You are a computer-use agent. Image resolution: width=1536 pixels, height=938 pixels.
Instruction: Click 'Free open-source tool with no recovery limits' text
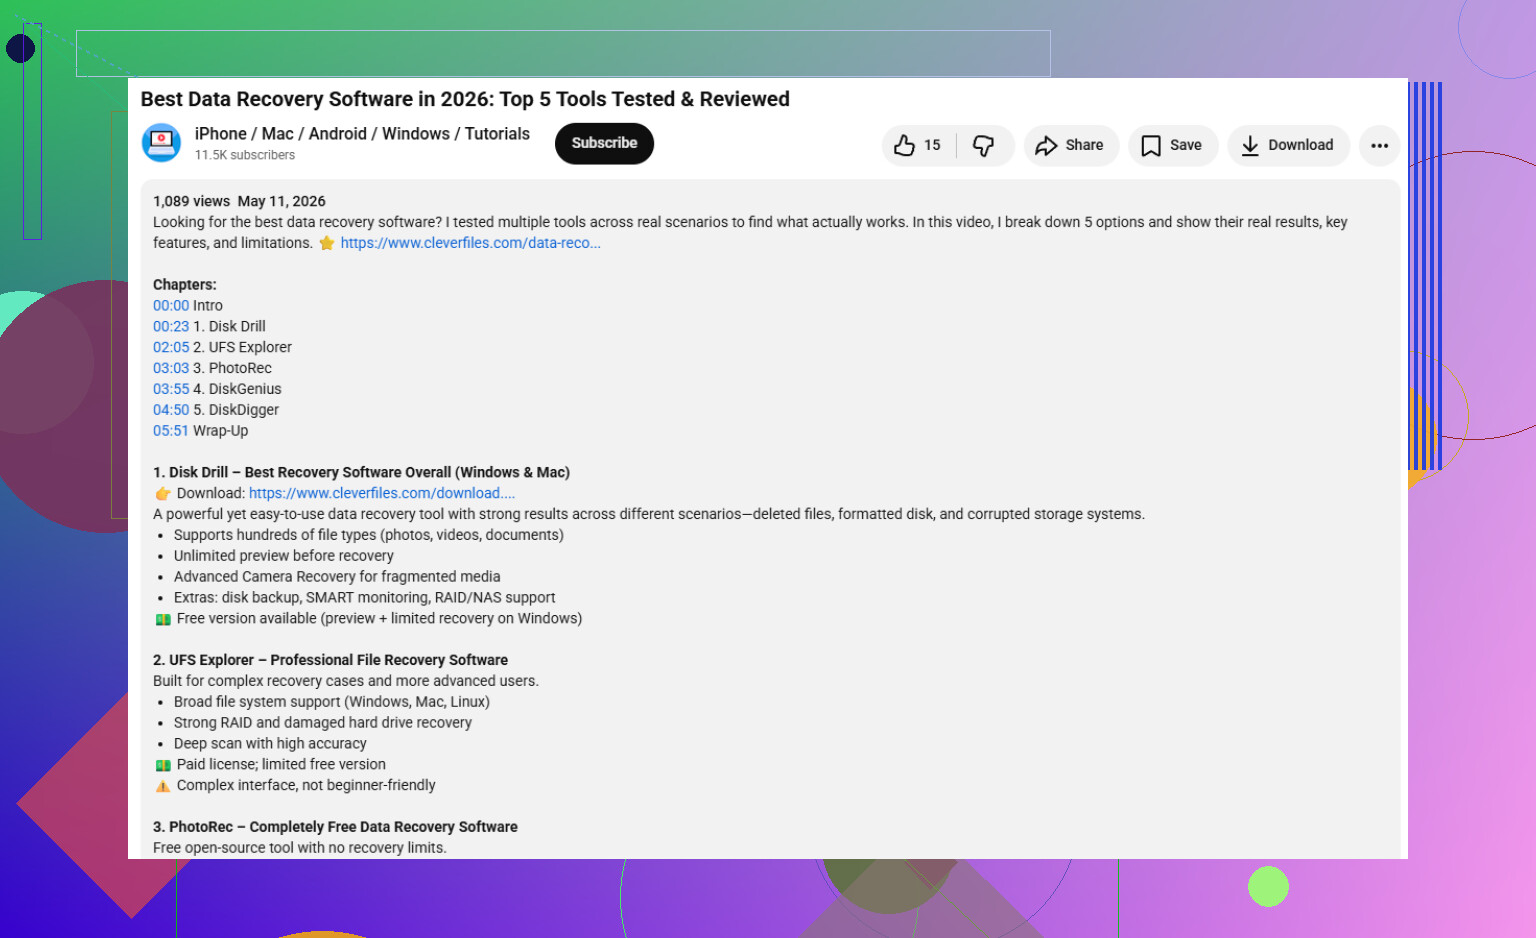click(300, 848)
